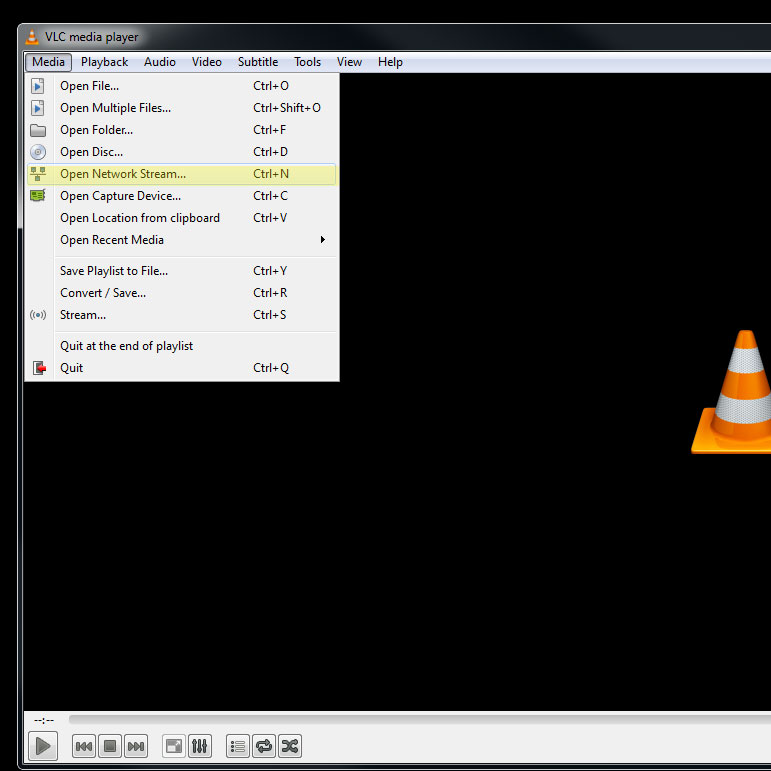Screen dimensions: 771x771
Task: Click the elapsed time label
Action: click(44, 720)
